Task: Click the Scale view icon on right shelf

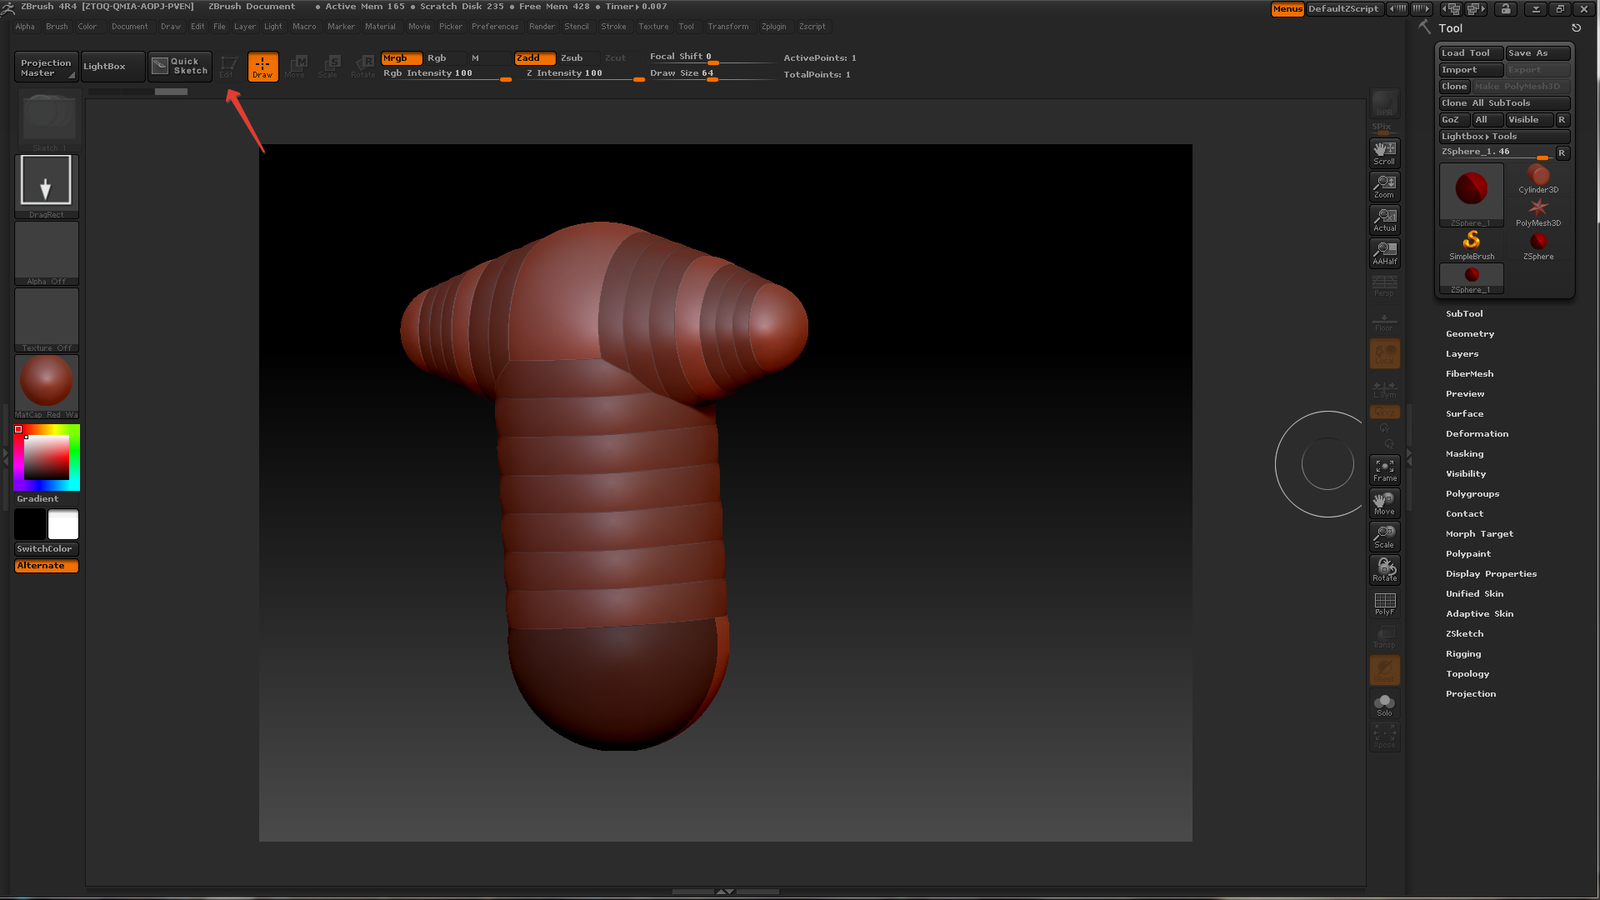Action: [x=1384, y=536]
